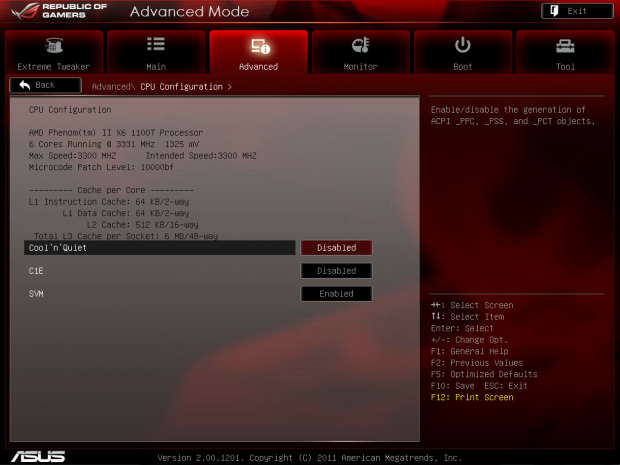Open the Monitor tab via its icon
620x465 pixels.
pyautogui.click(x=360, y=46)
